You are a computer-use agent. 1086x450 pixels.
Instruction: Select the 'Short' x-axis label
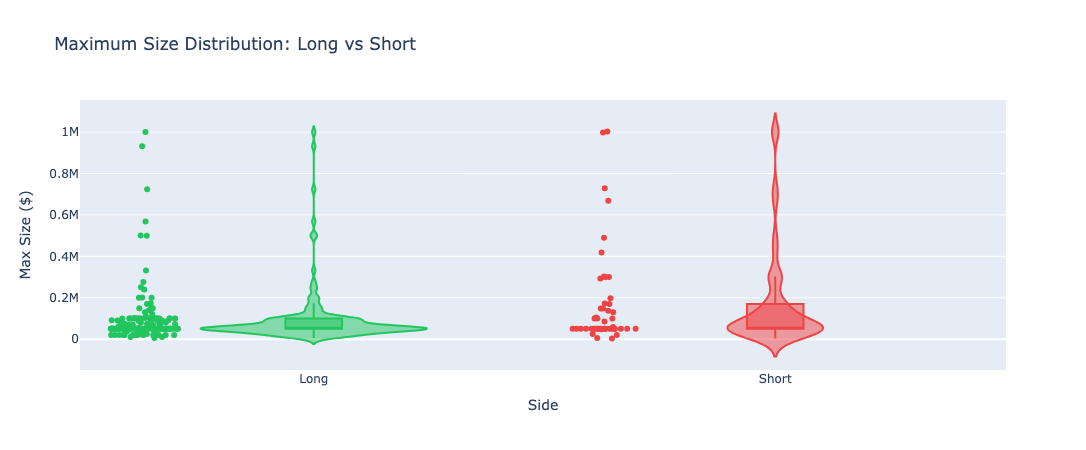pos(775,379)
